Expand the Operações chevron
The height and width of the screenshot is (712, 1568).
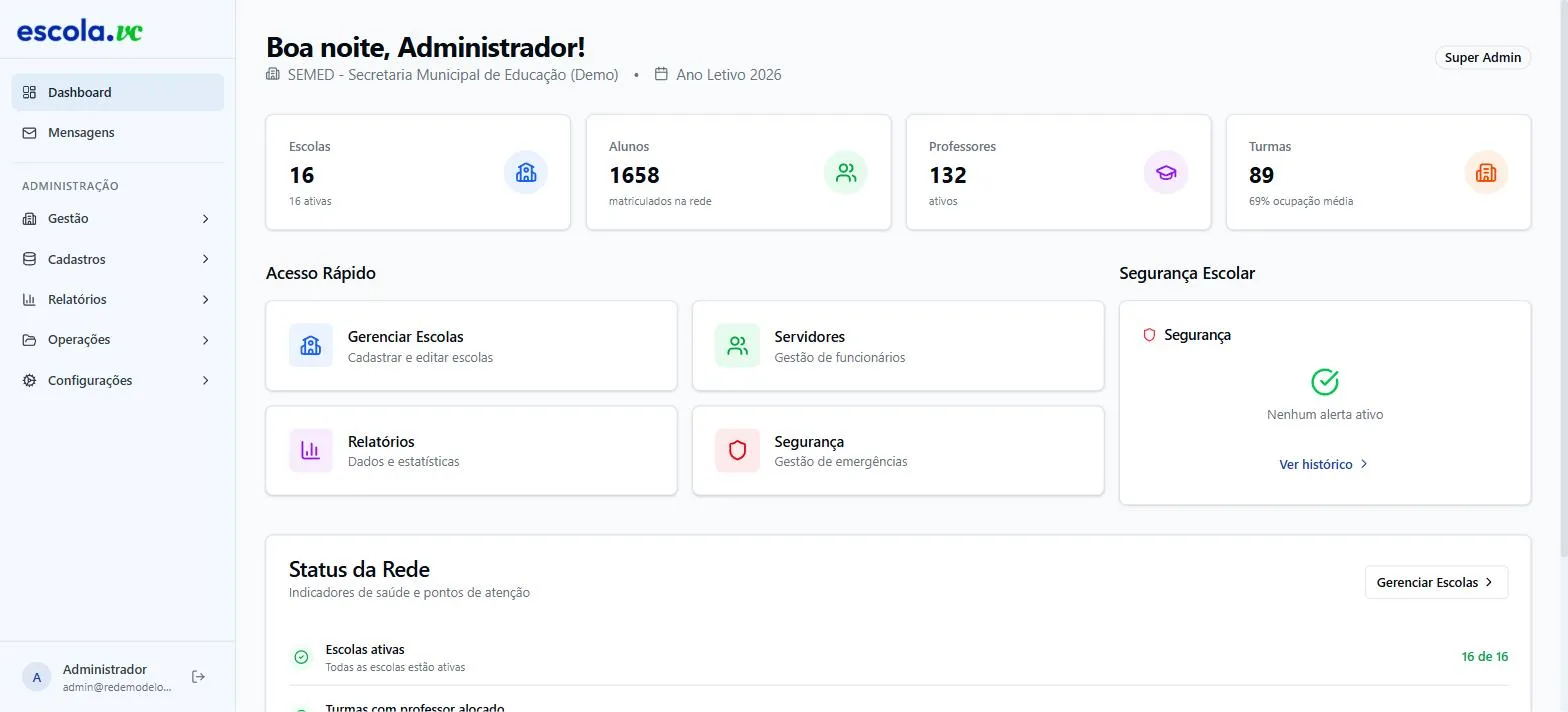point(206,340)
